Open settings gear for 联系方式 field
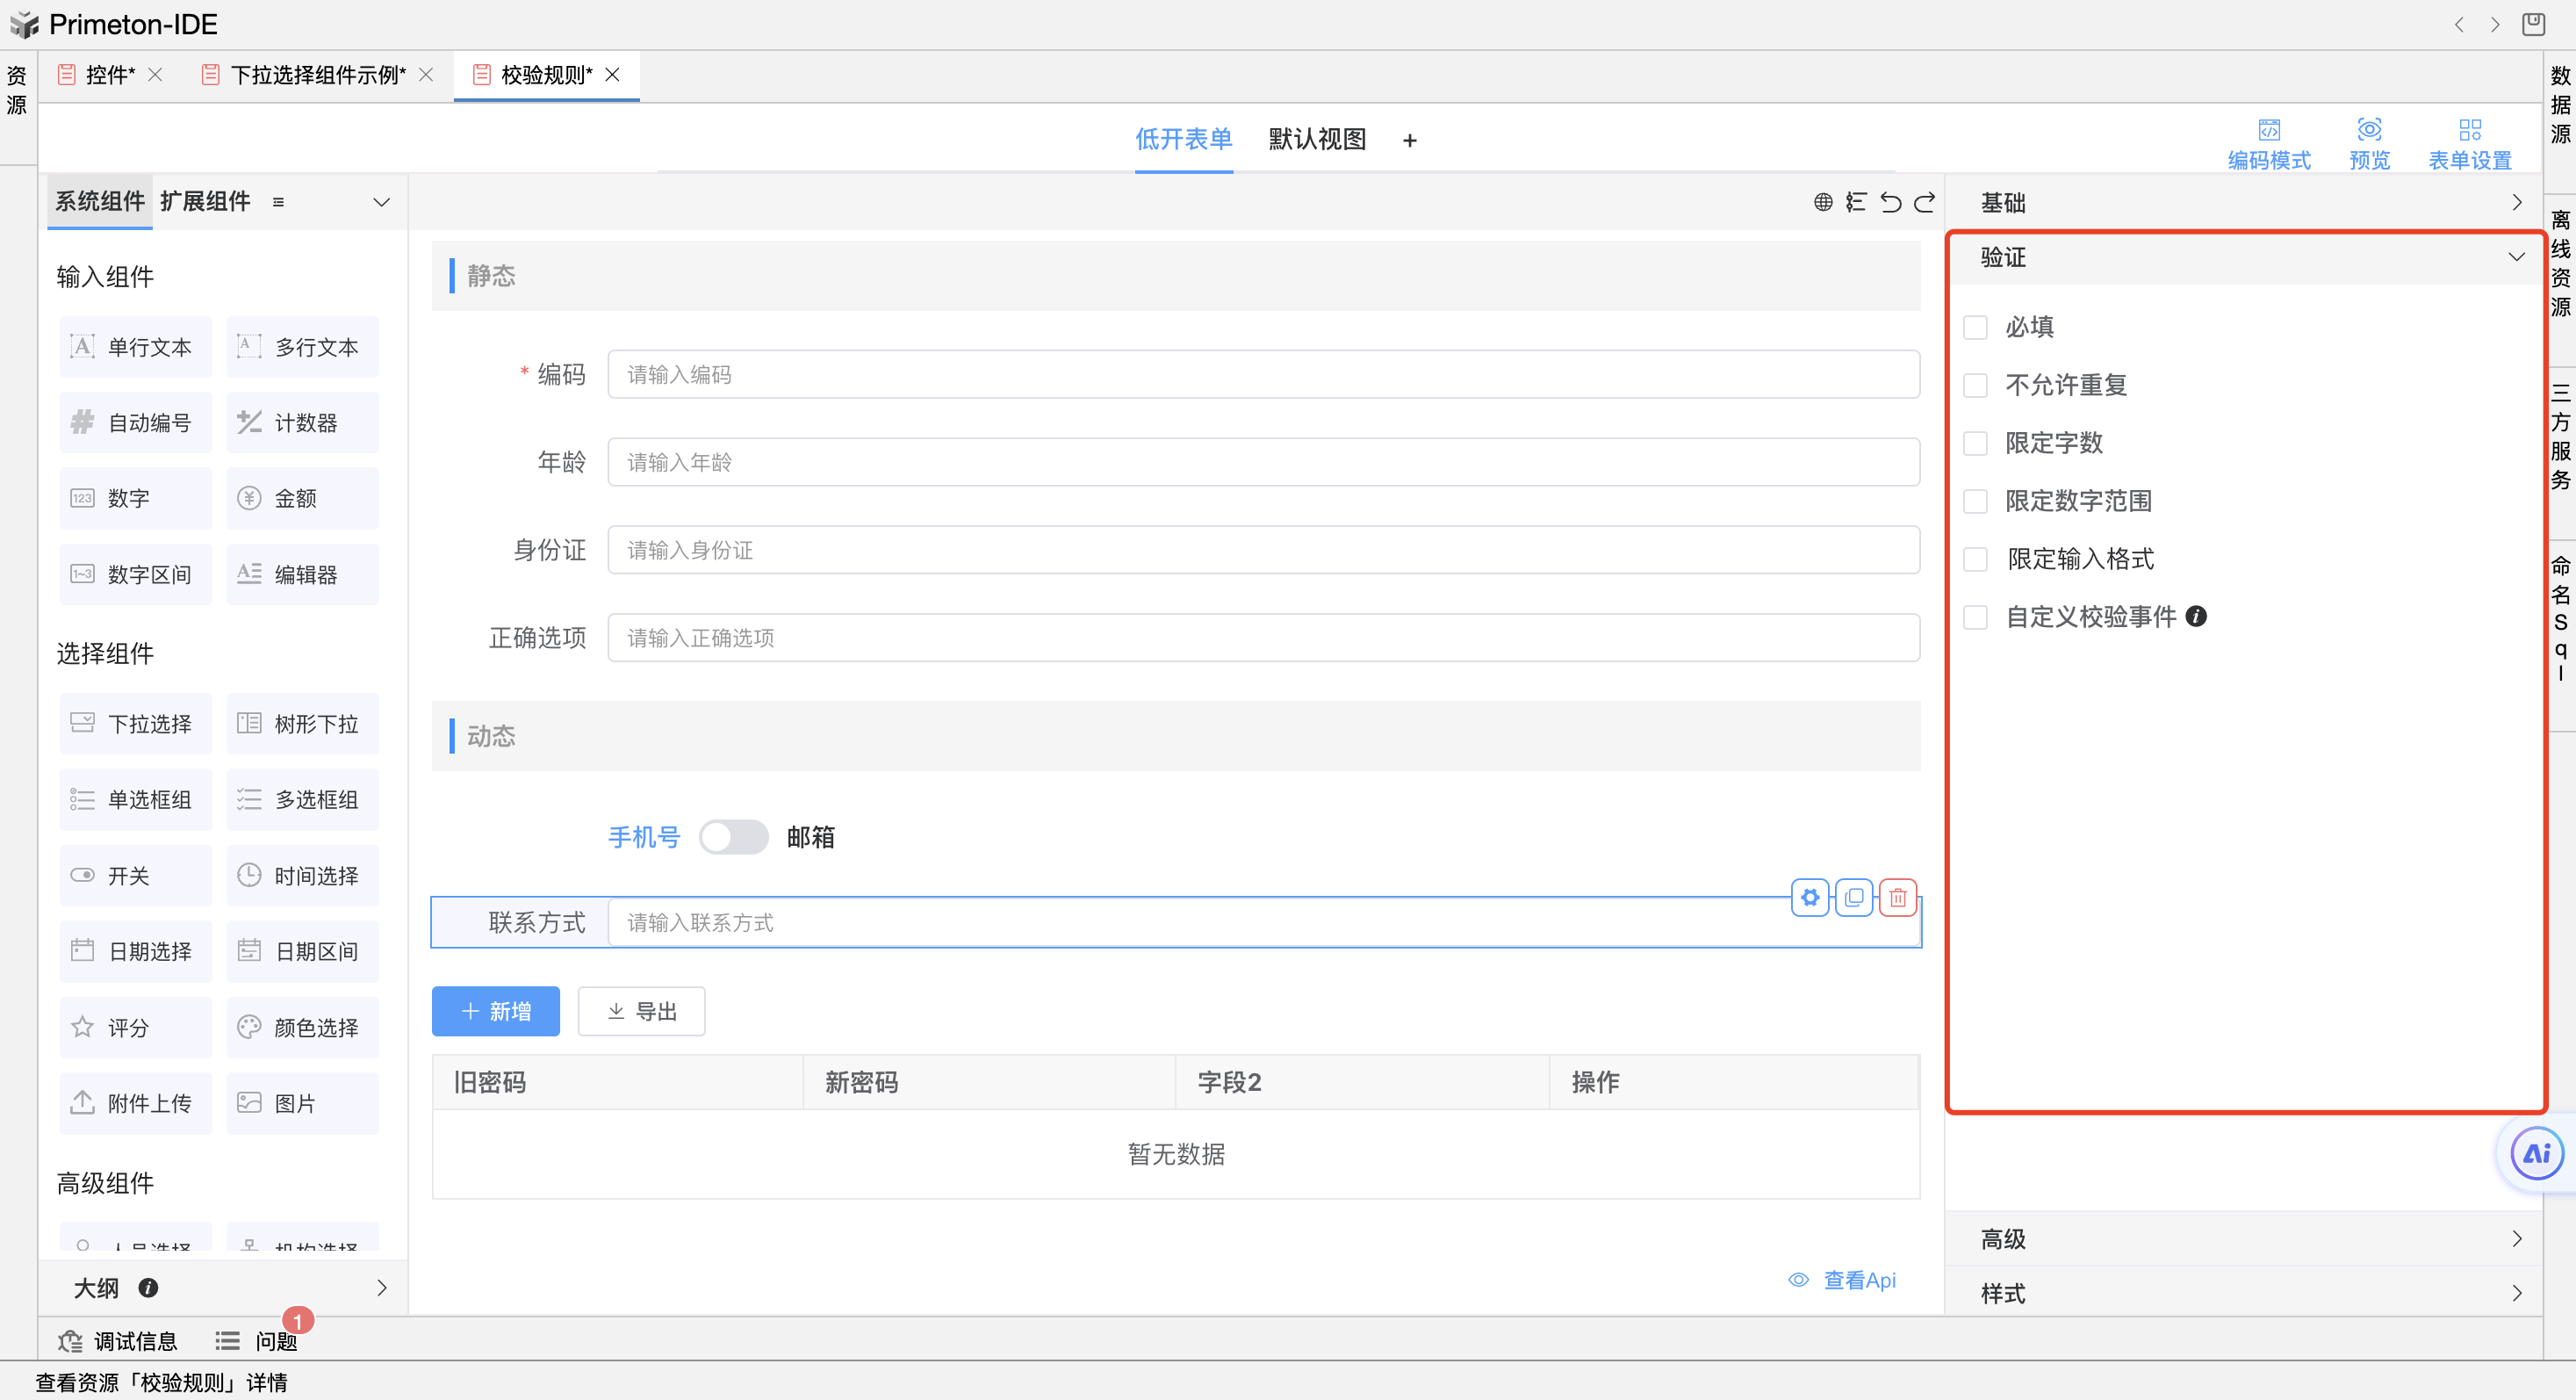 click(1810, 898)
